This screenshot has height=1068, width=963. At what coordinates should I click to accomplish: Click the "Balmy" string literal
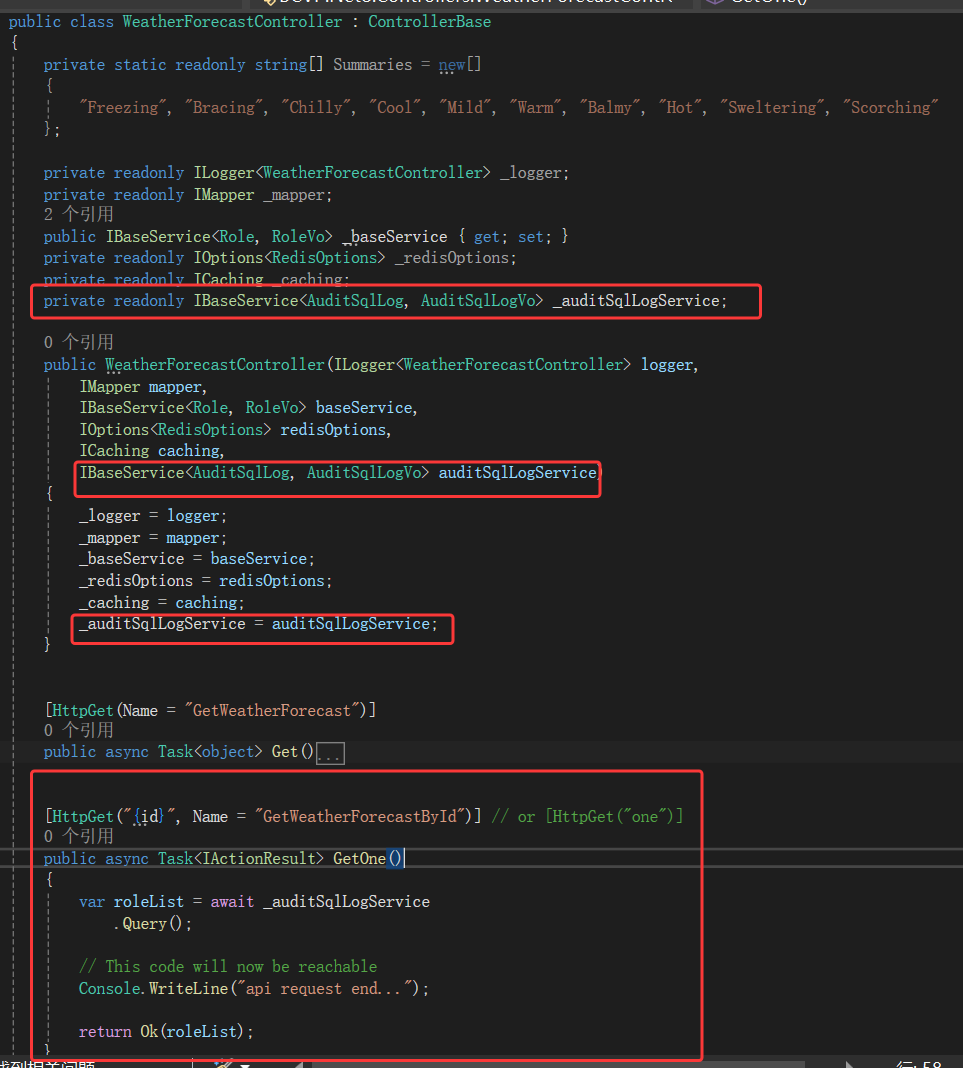pos(610,108)
